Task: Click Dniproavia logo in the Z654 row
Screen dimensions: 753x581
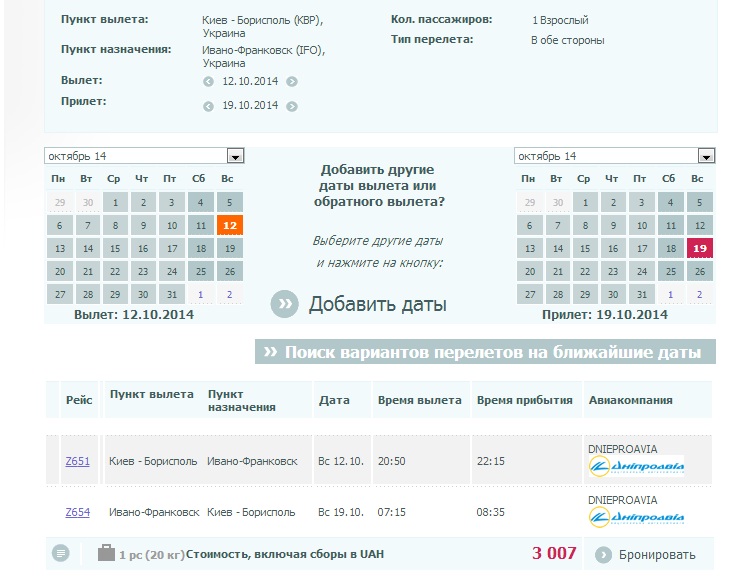Action: click(x=637, y=518)
